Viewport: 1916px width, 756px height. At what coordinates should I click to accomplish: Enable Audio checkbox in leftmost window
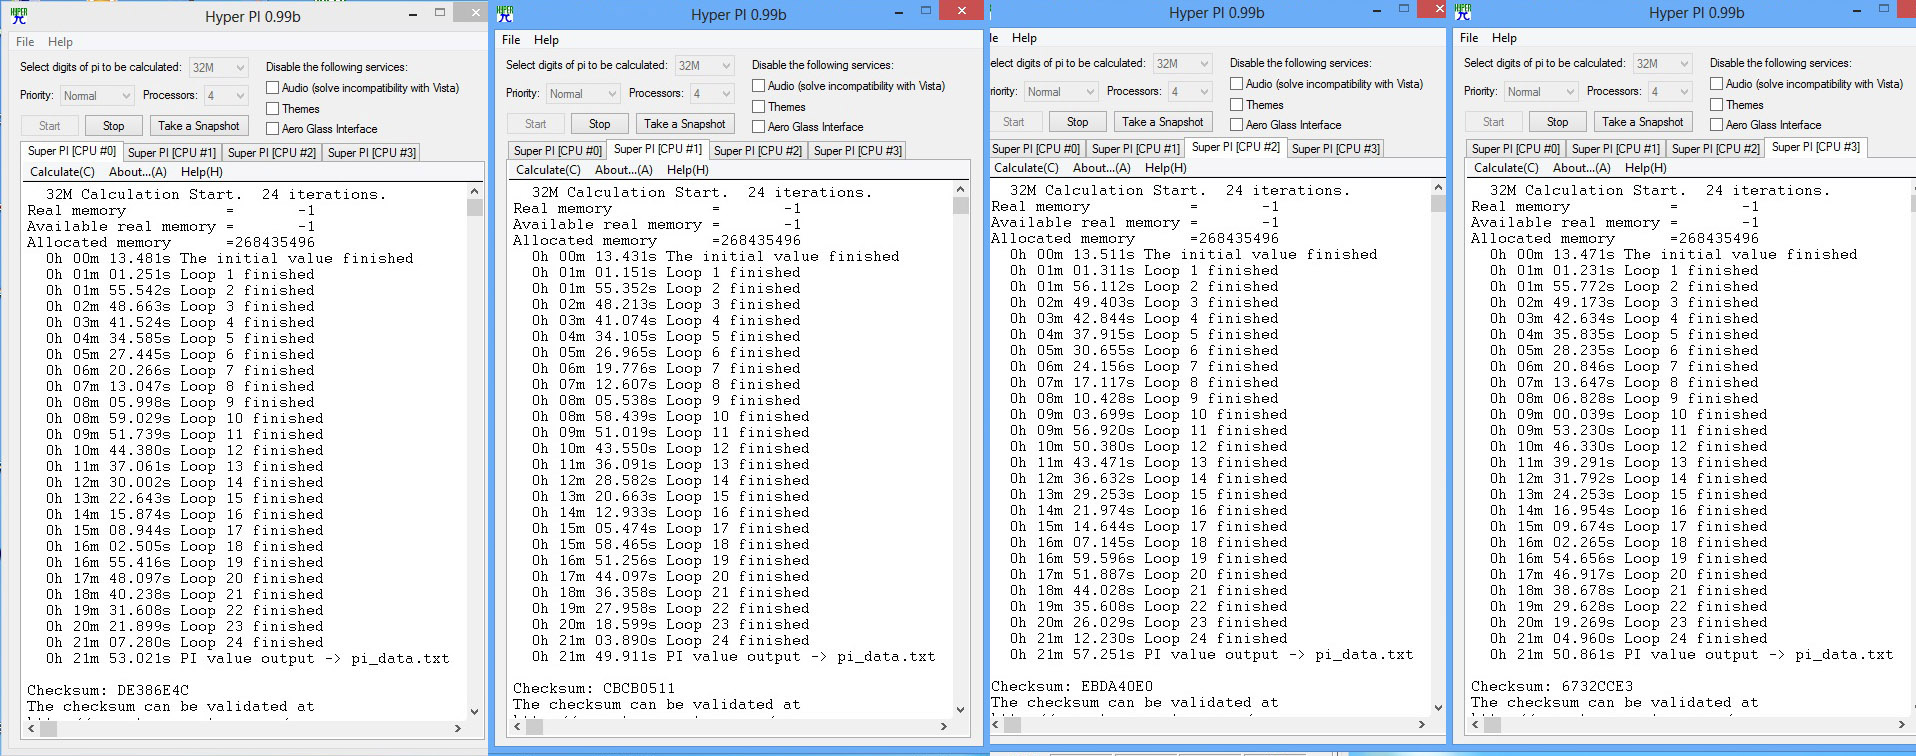pyautogui.click(x=272, y=88)
